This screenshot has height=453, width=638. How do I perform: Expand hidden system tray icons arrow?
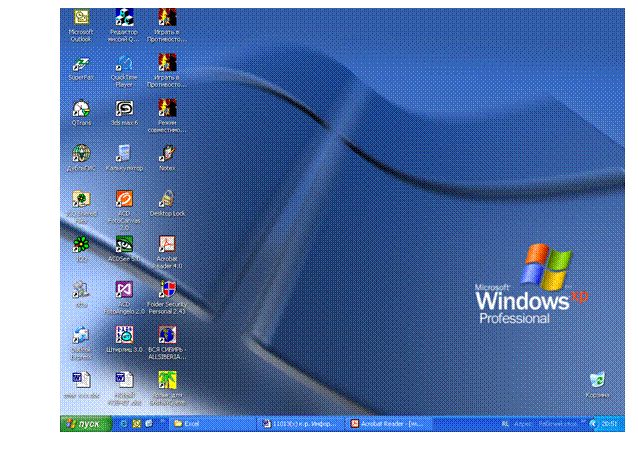[593, 424]
